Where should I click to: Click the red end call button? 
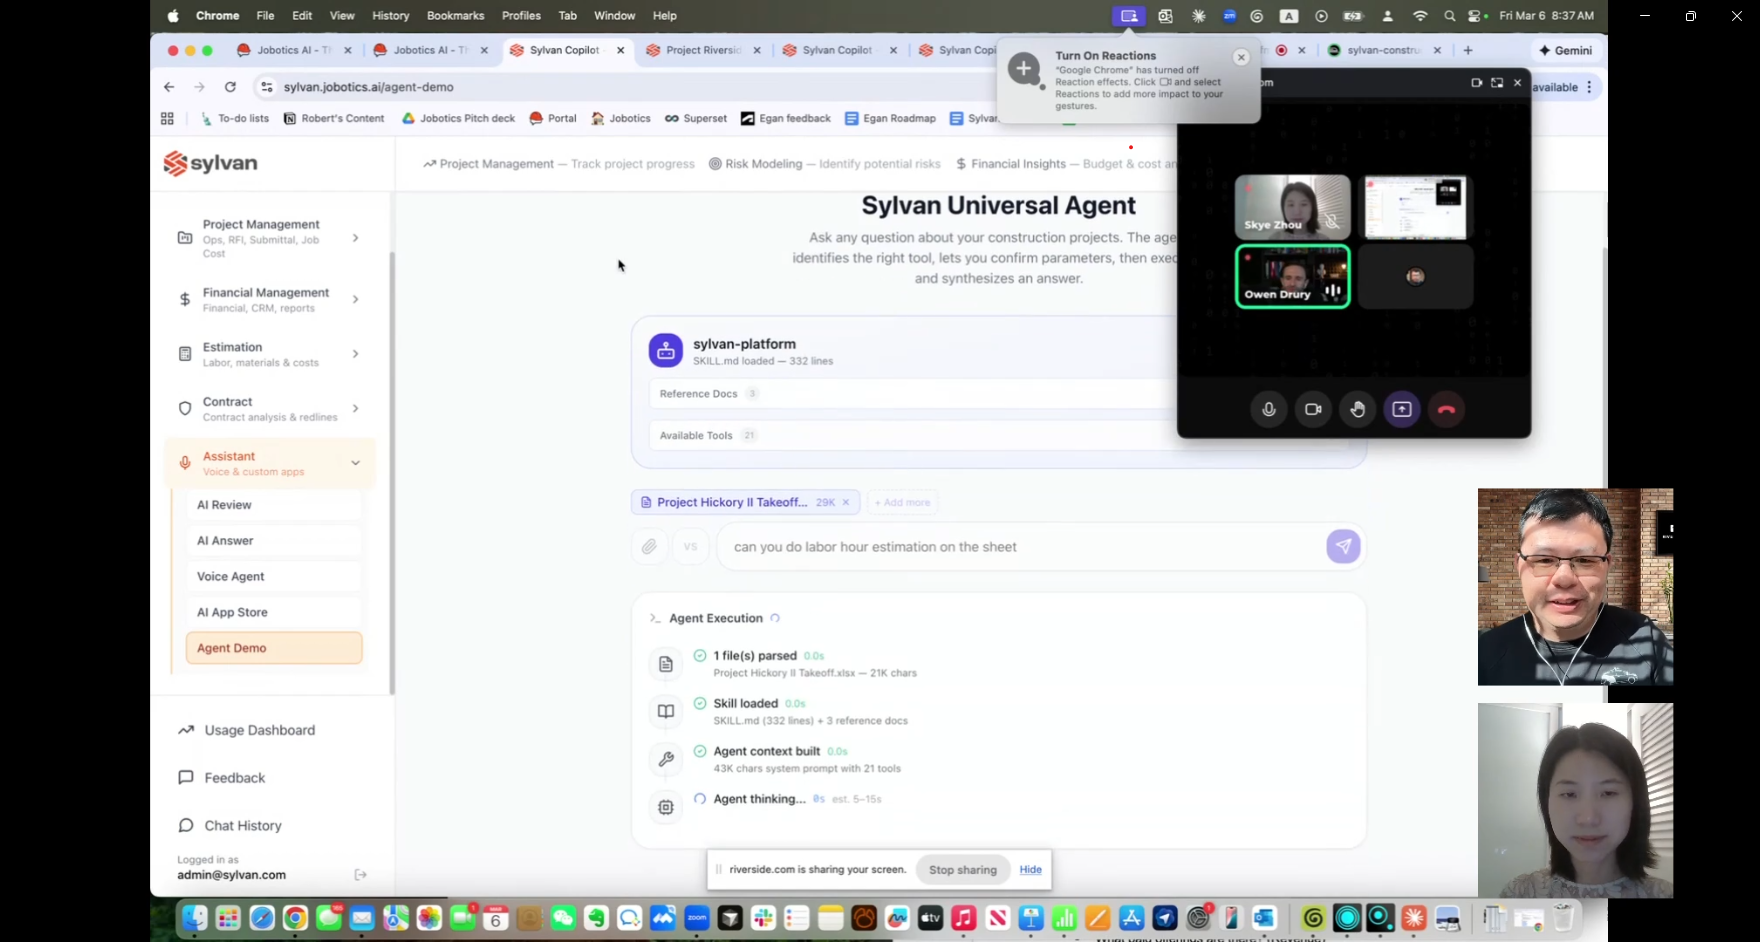(x=1446, y=410)
